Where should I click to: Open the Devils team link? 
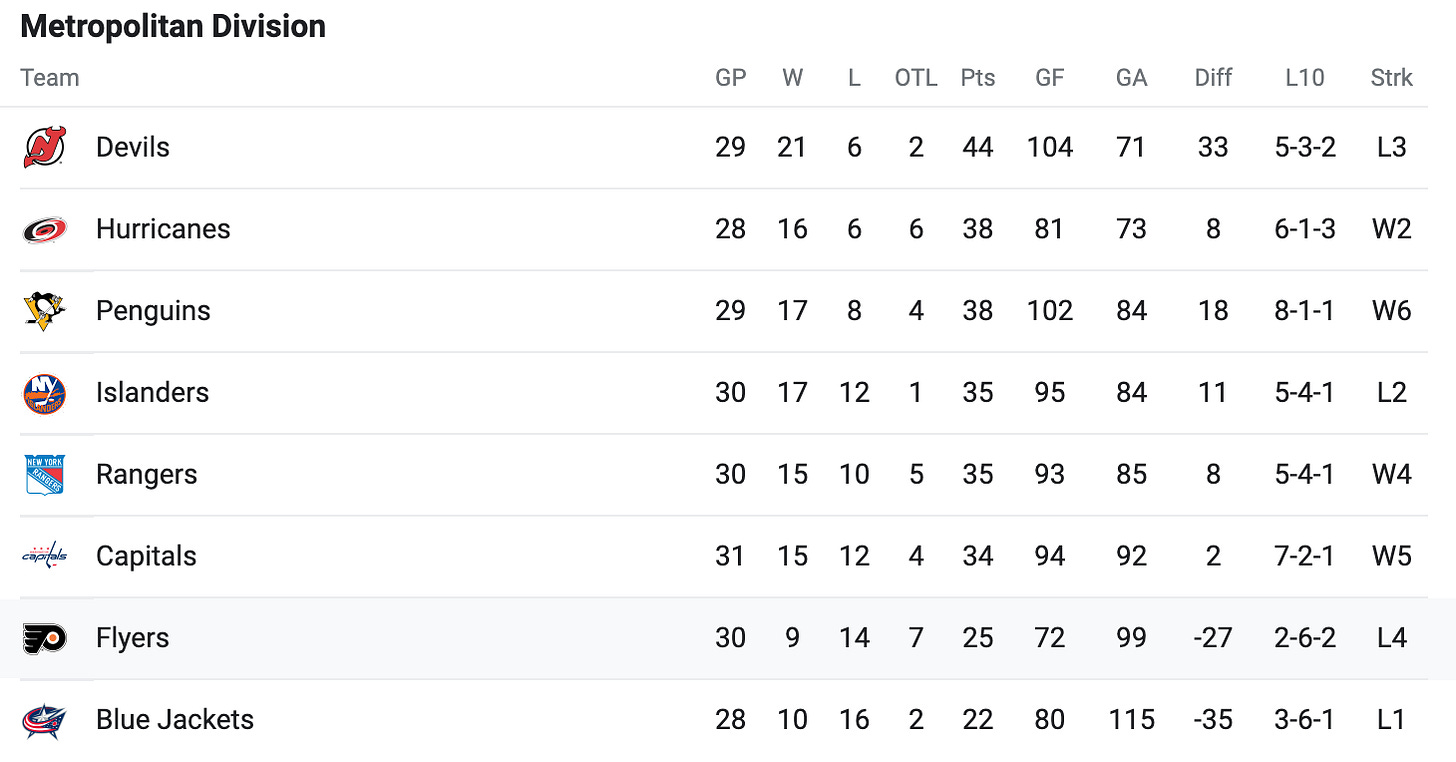tap(133, 147)
